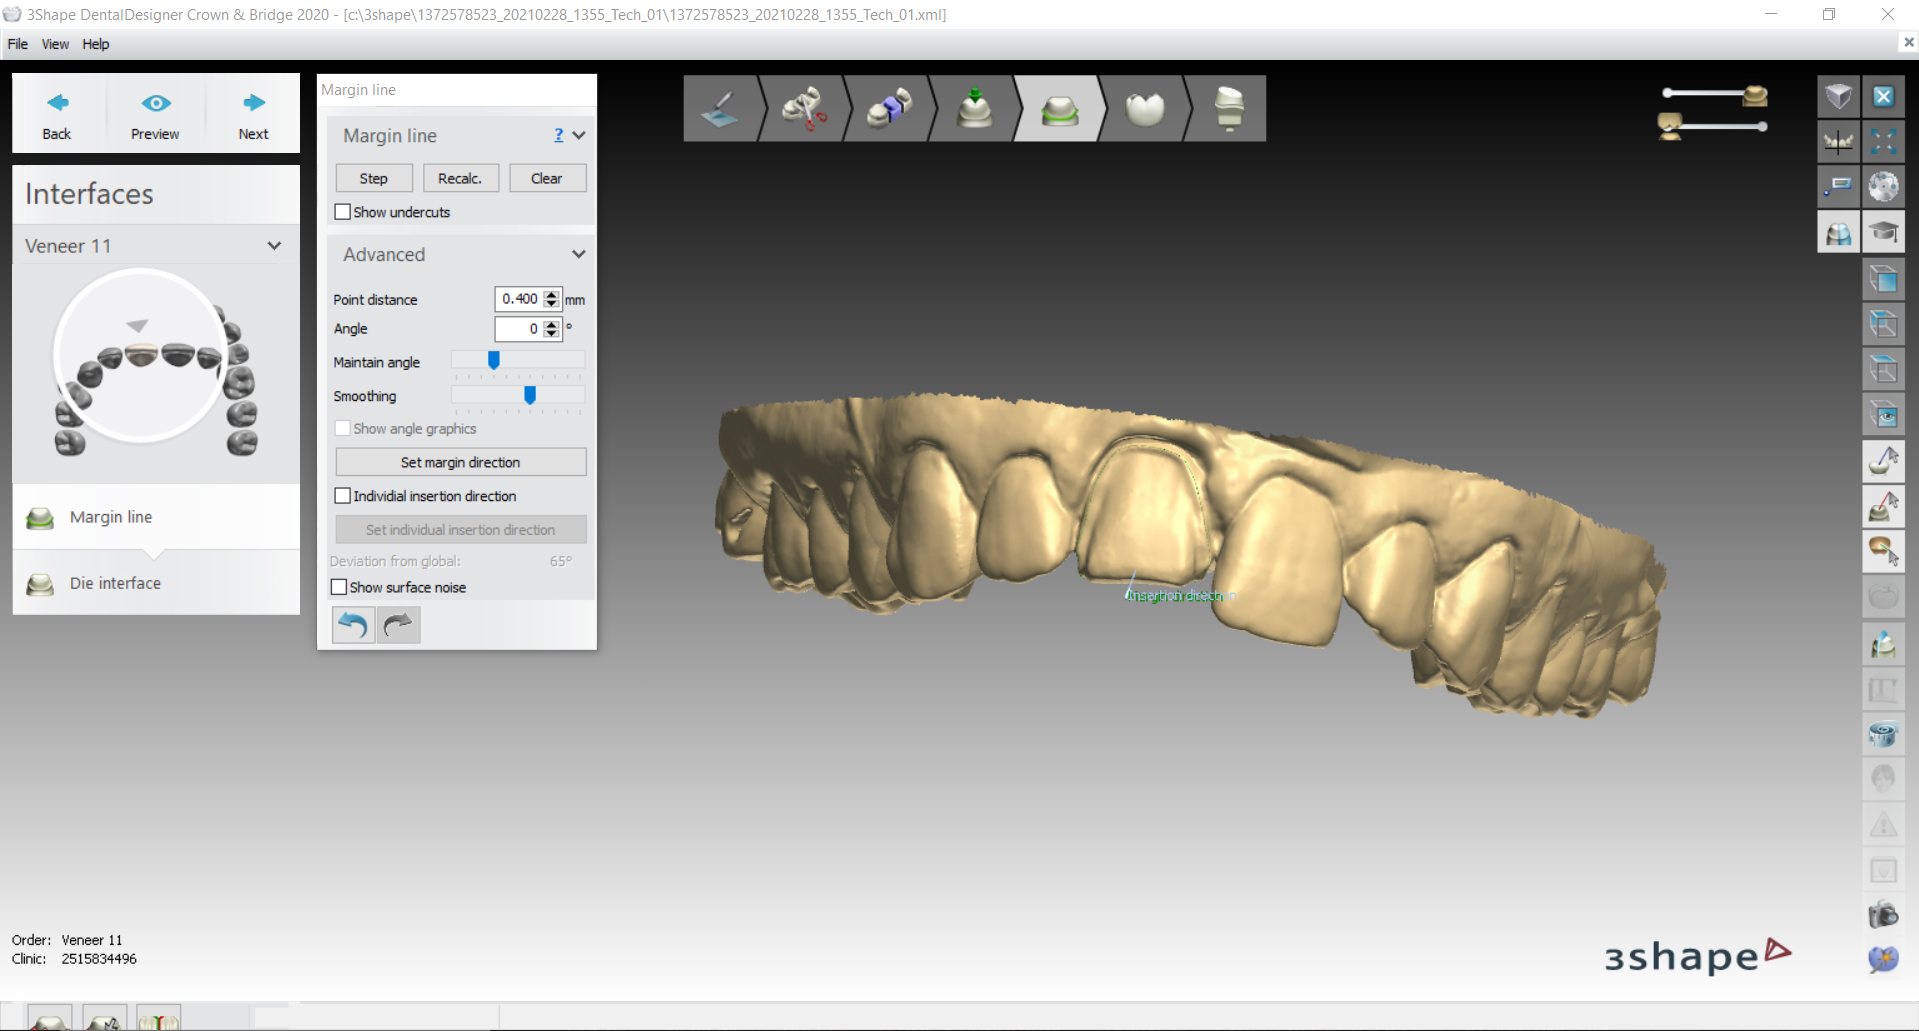Open the measuring tape tool
Viewport: 1919px width, 1031px height.
coord(1883,735)
